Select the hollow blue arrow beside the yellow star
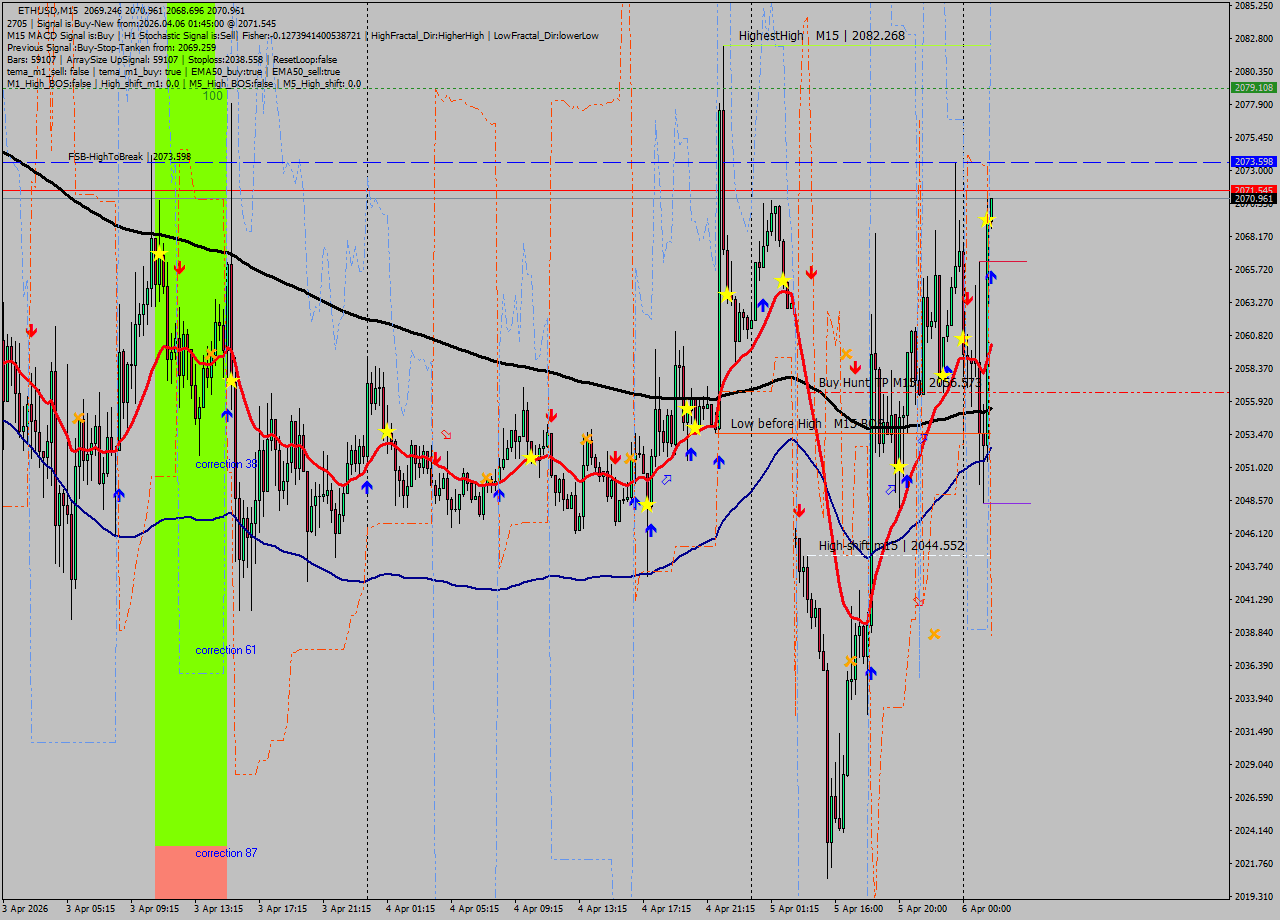The width and height of the screenshot is (1280, 920). click(889, 488)
